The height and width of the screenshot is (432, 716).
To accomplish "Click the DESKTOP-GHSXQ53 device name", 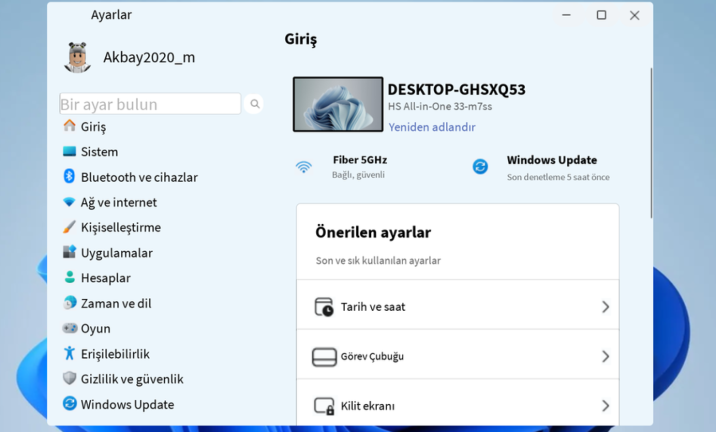I will [457, 90].
